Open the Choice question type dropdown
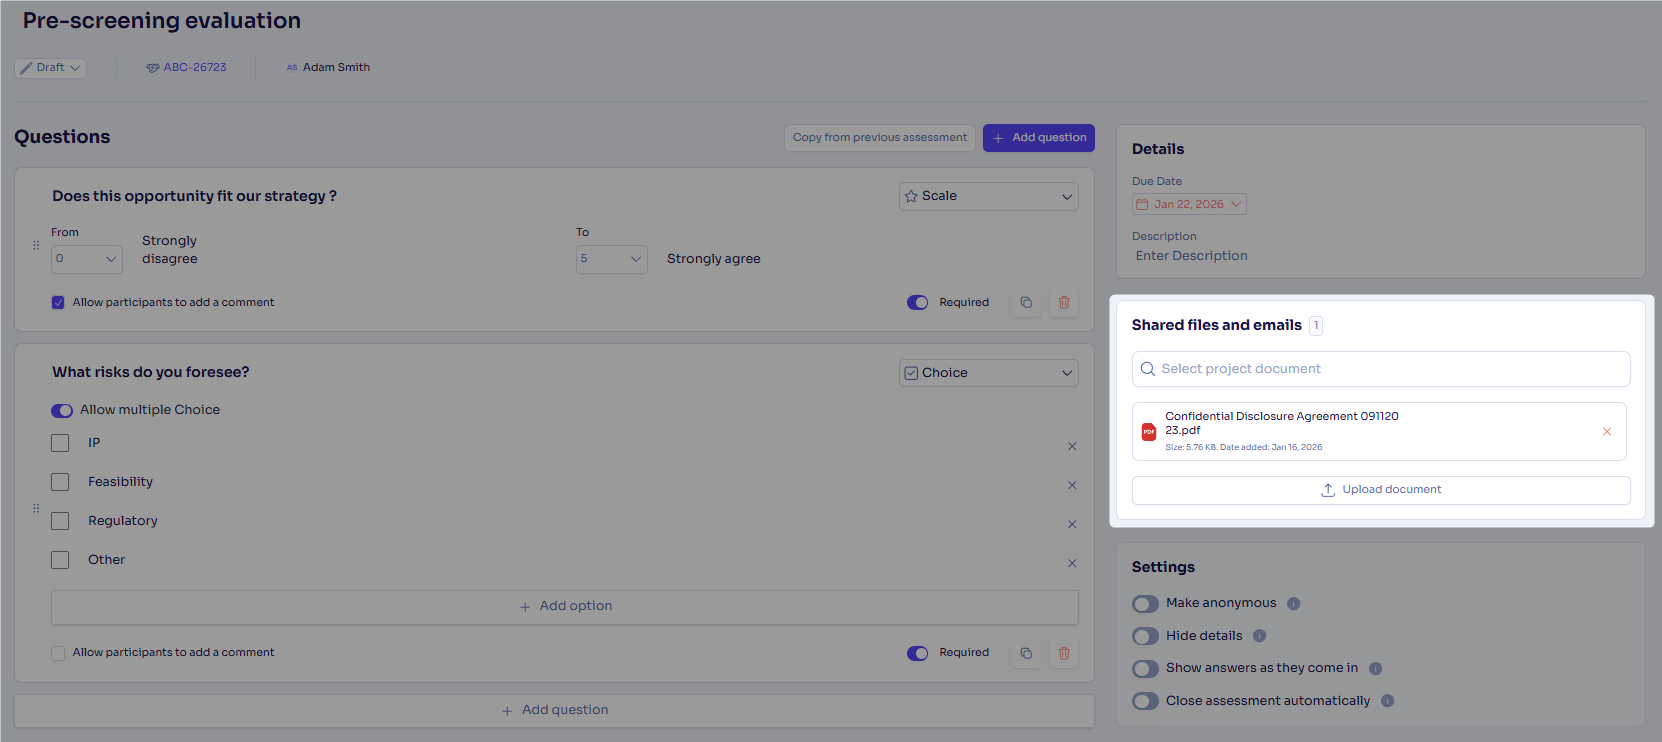 point(988,373)
